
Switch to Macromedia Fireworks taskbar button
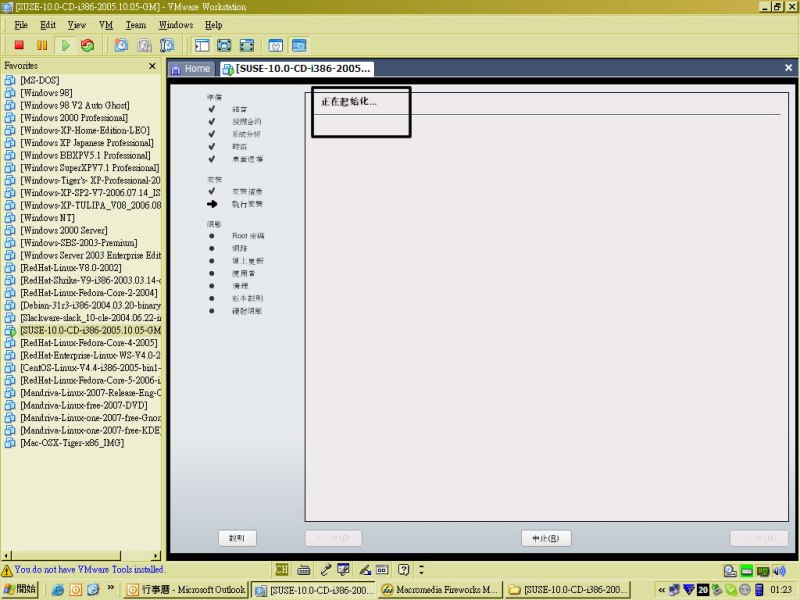tap(440, 590)
